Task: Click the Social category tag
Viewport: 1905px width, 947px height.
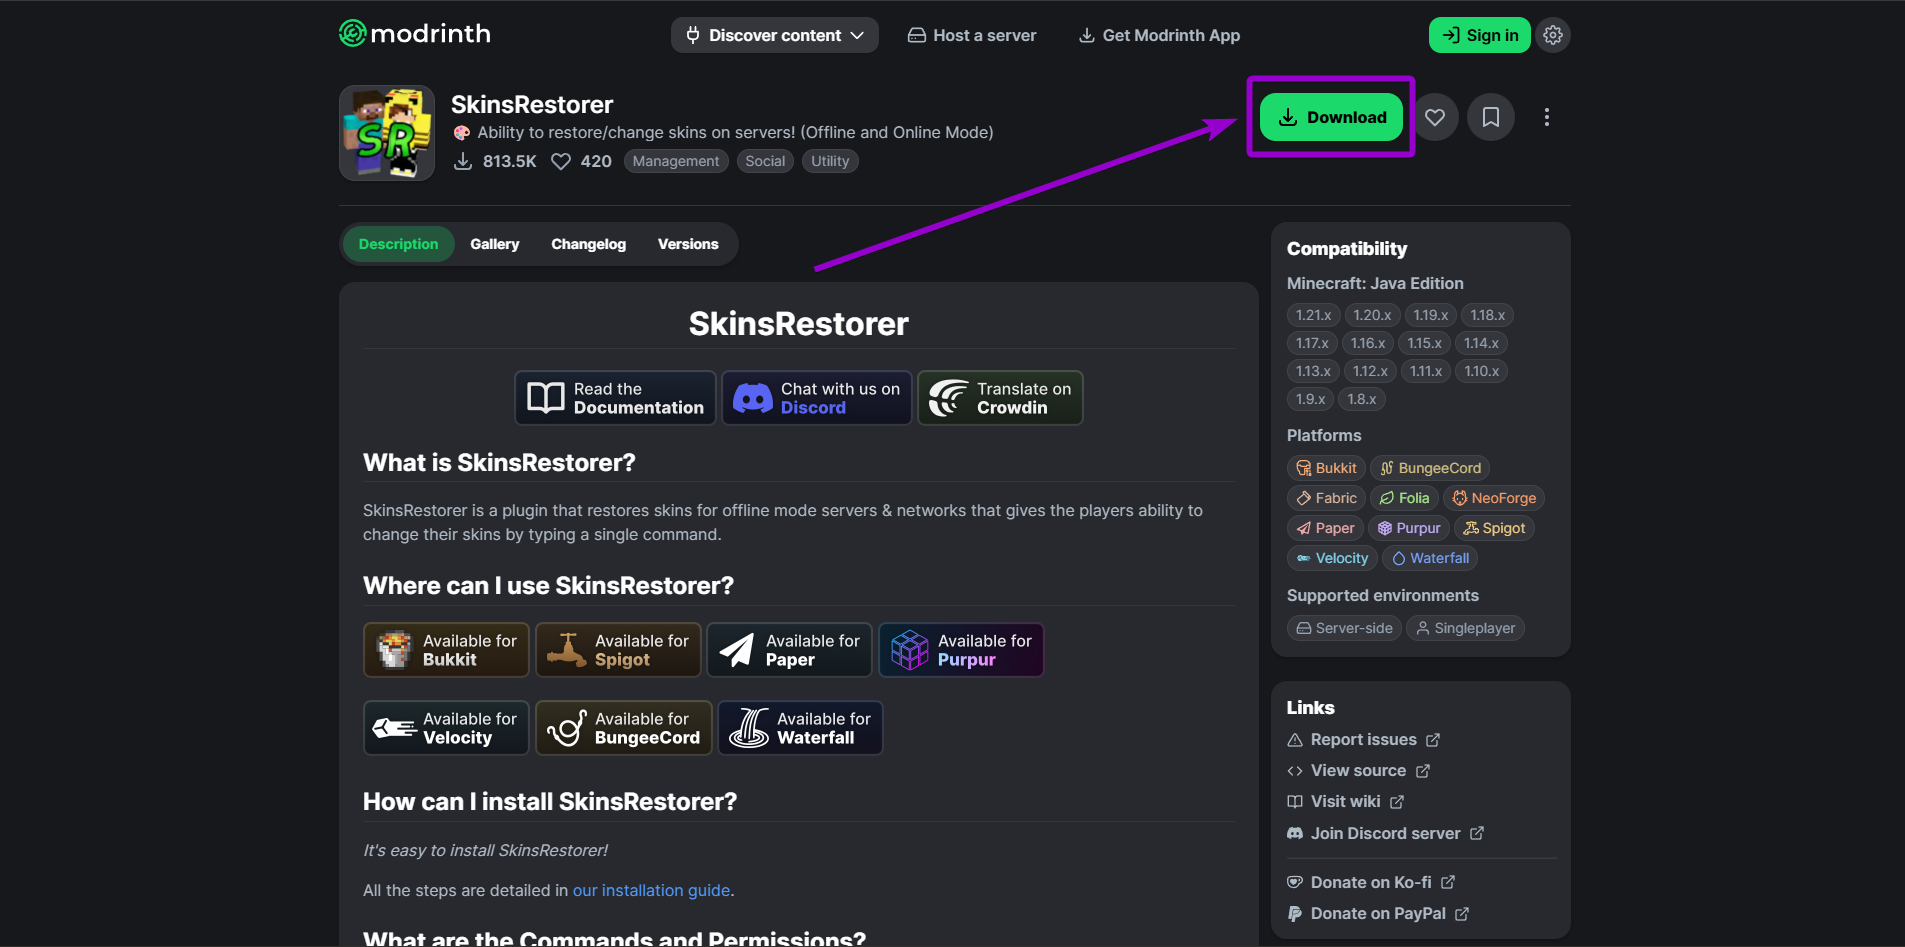Action: click(765, 161)
